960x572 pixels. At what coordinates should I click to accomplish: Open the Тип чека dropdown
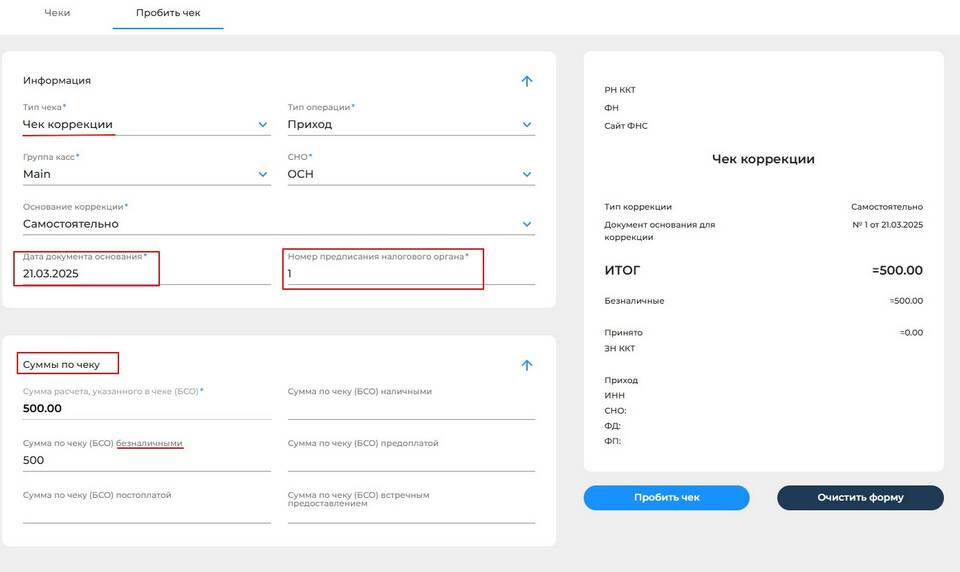coord(263,125)
